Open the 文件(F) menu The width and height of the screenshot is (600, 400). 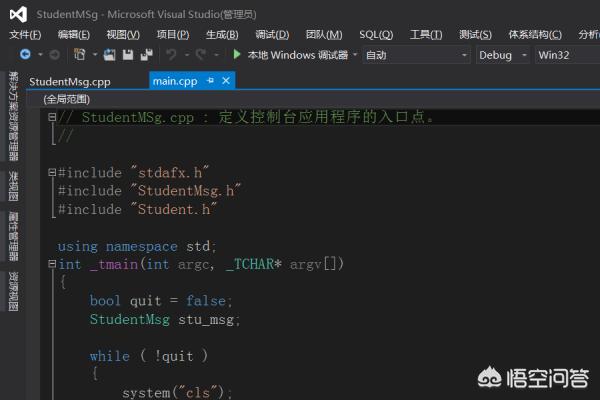click(x=25, y=35)
